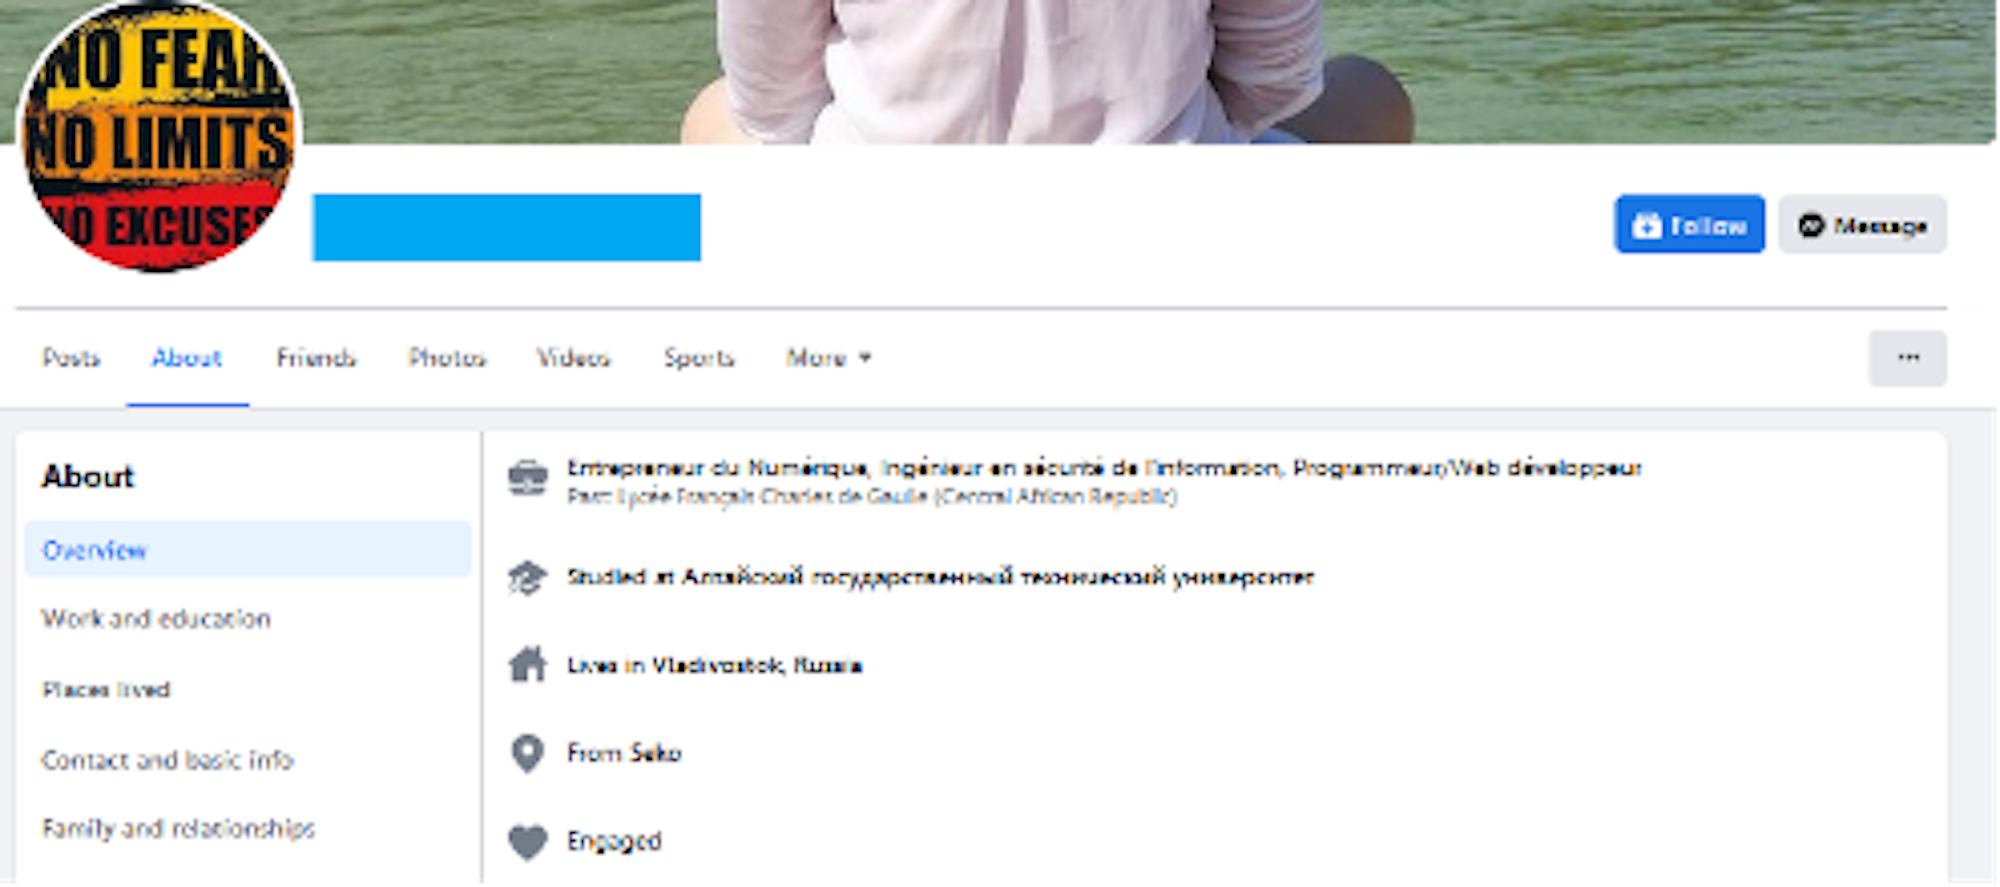Expand the More tab dropdown
Screen dimensions: 2000x887
(829, 358)
